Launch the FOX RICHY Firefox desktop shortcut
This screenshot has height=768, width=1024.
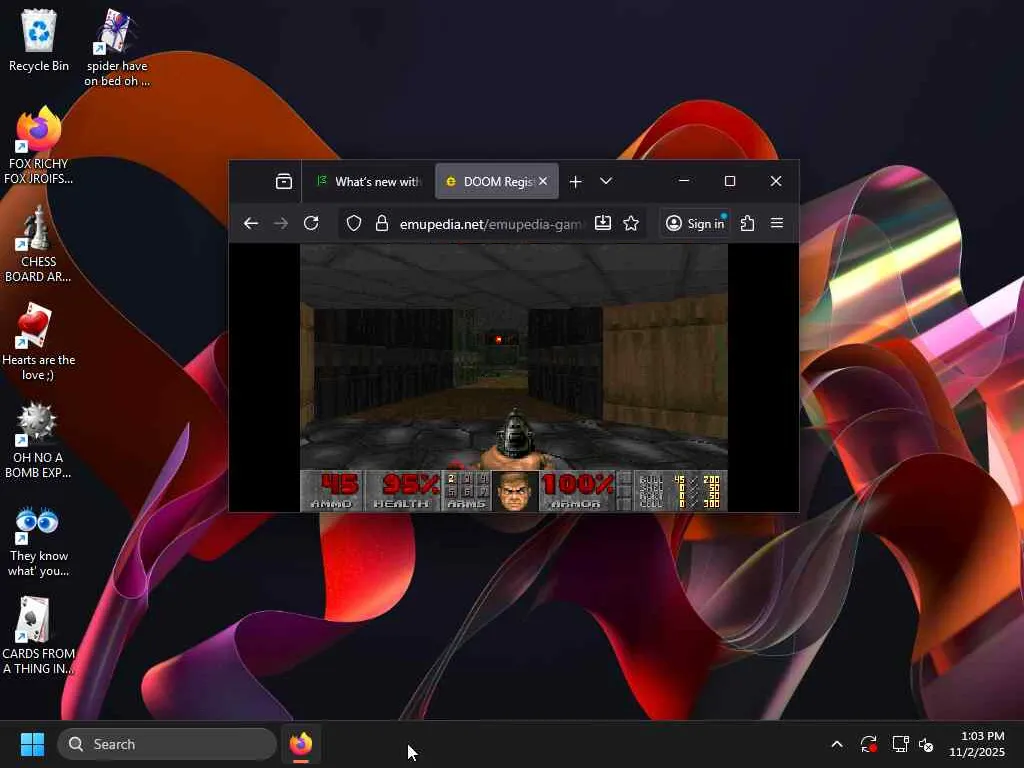tap(39, 146)
